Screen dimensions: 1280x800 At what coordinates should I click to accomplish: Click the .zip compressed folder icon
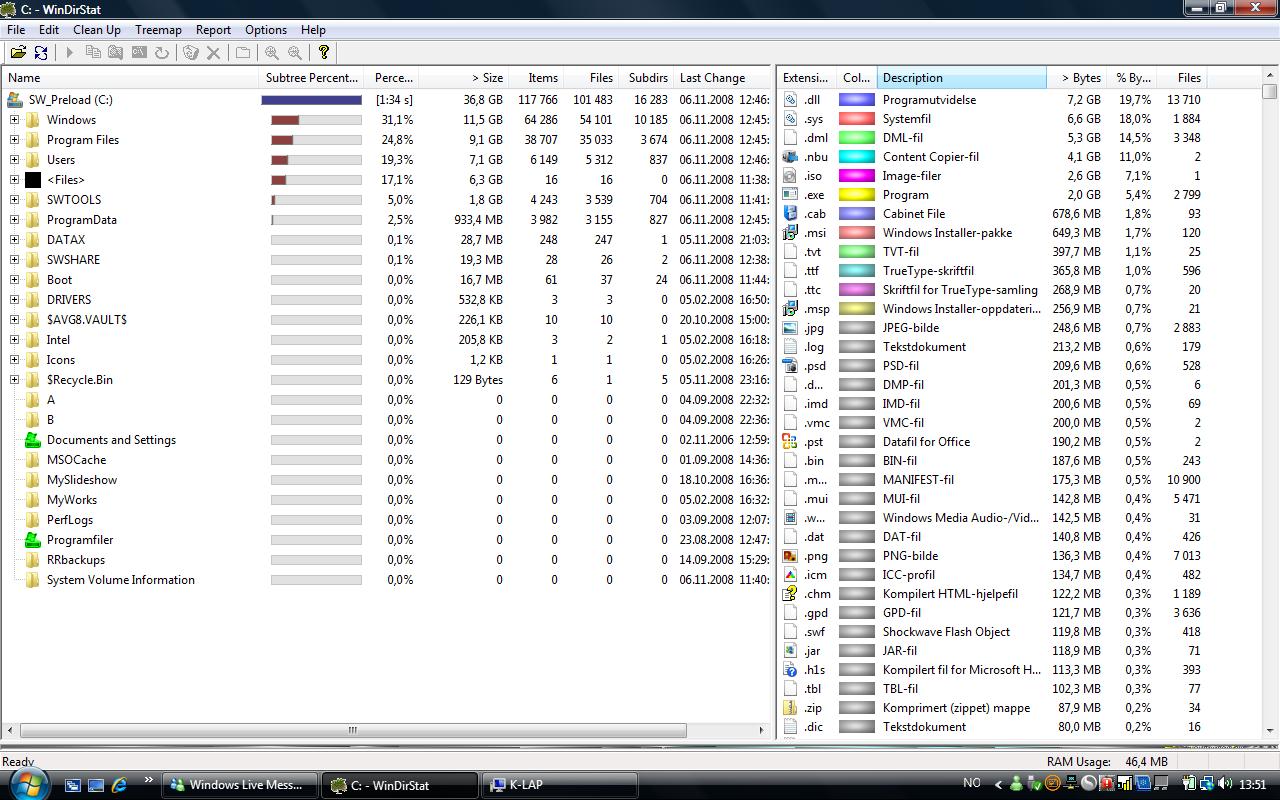790,708
